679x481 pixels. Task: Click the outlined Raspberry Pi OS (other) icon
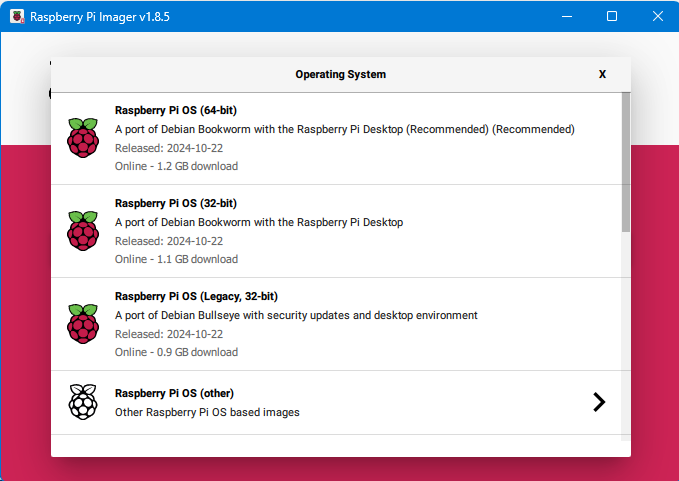pos(83,402)
